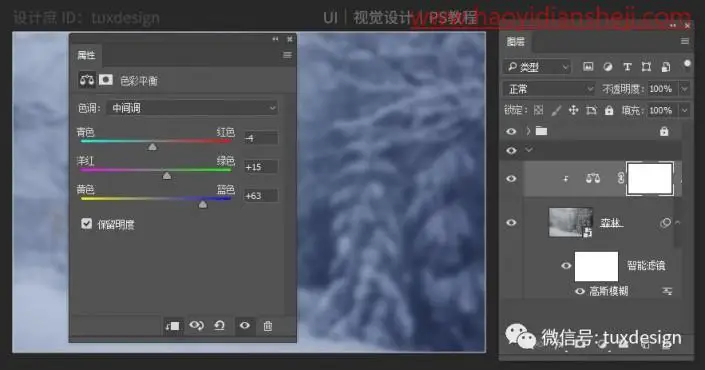The image size is (705, 370).
Task: Hide the top folder group layer
Action: (511, 131)
